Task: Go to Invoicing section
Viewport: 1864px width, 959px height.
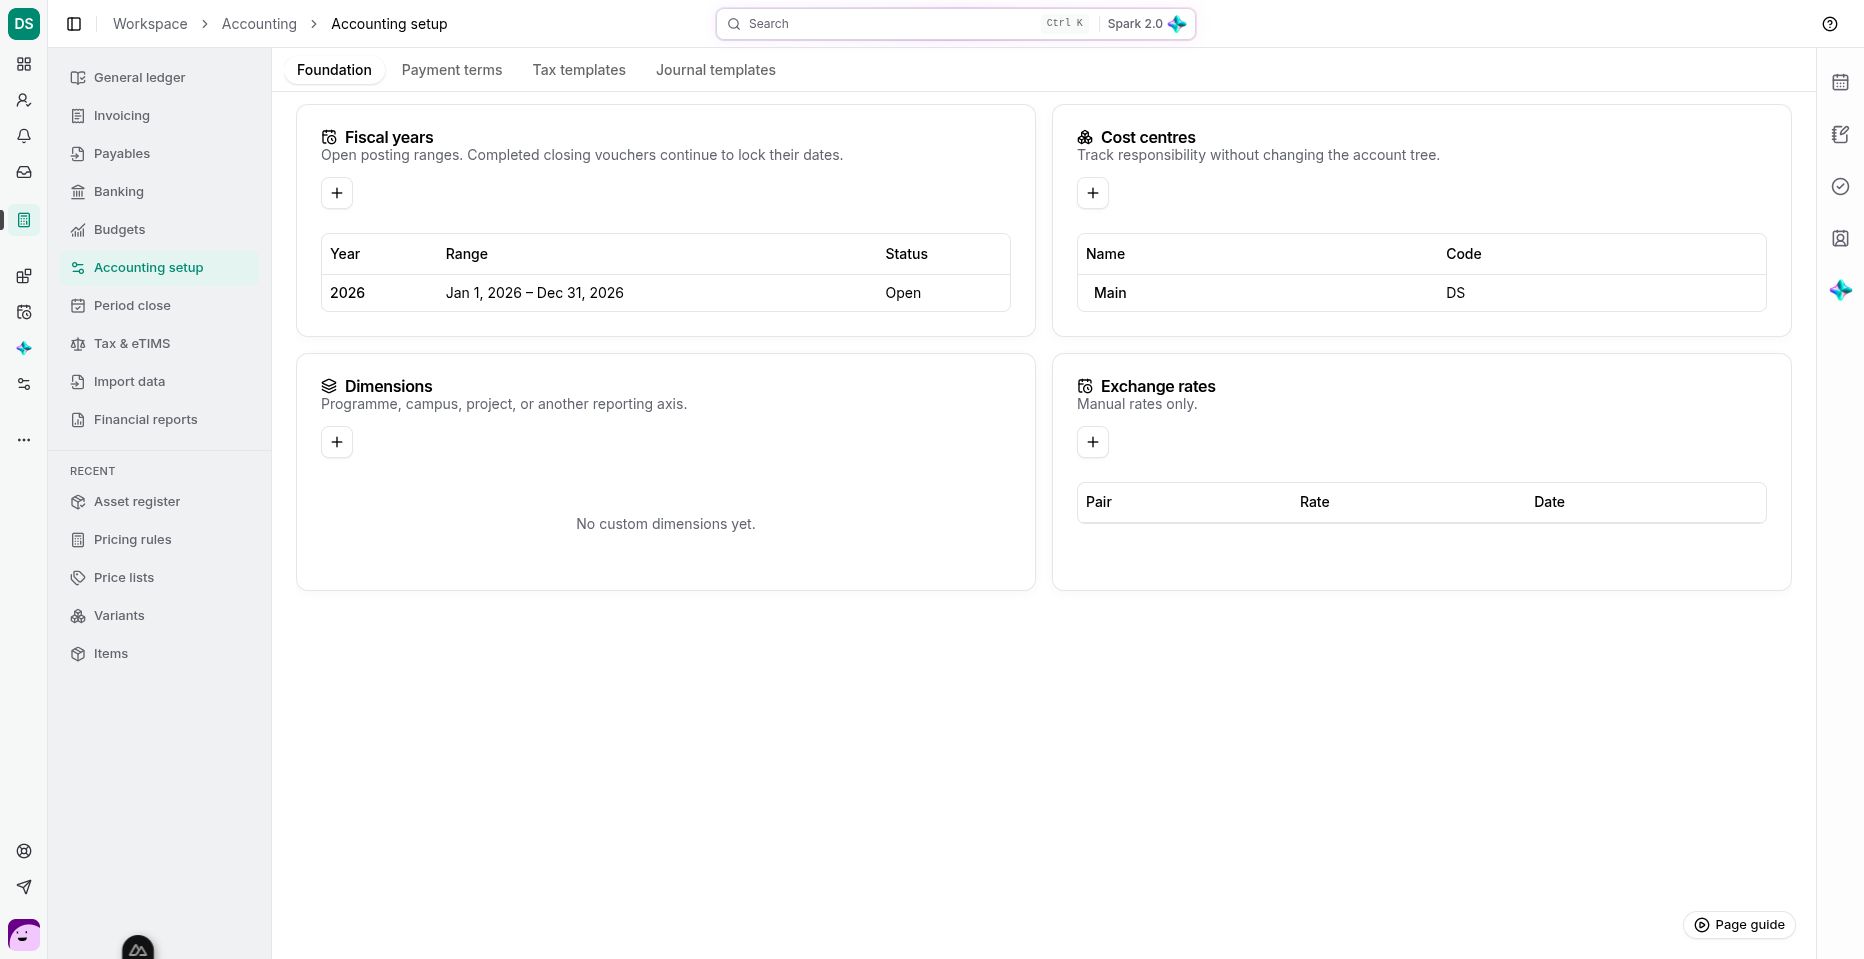Action: tap(159, 116)
